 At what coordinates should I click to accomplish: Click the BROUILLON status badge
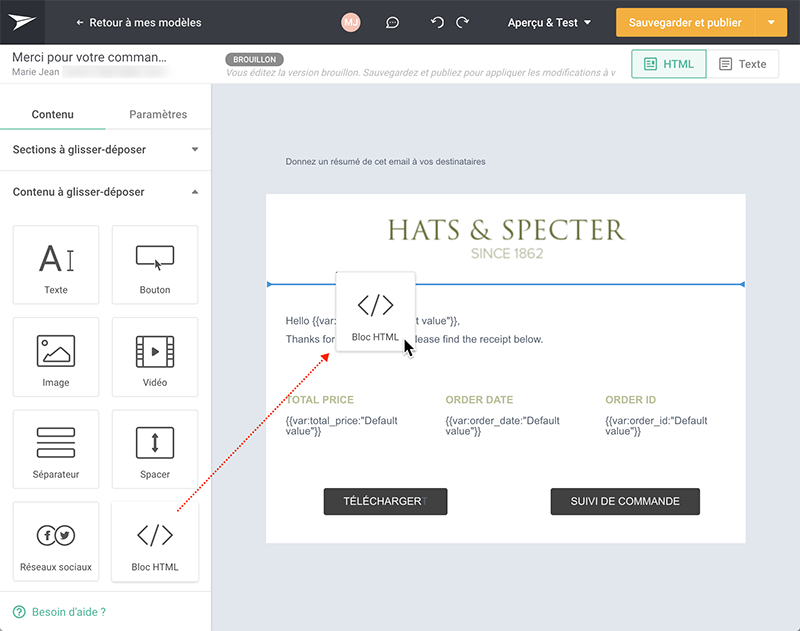click(x=254, y=60)
